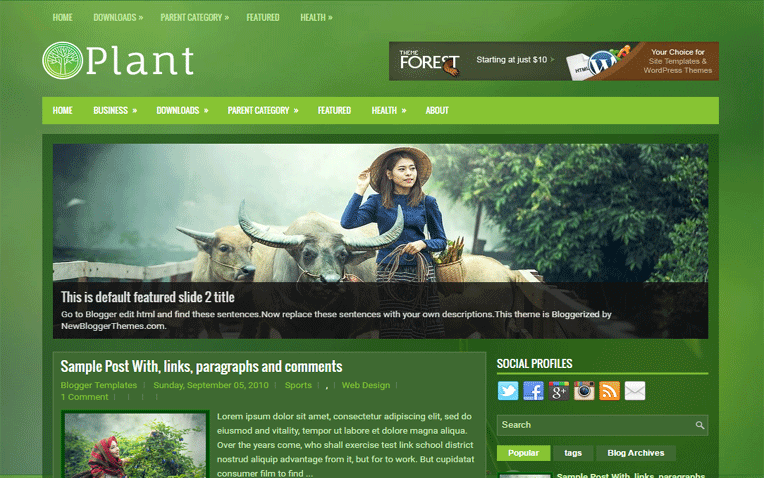
Task: Click the search magnifier icon
Action: (699, 425)
